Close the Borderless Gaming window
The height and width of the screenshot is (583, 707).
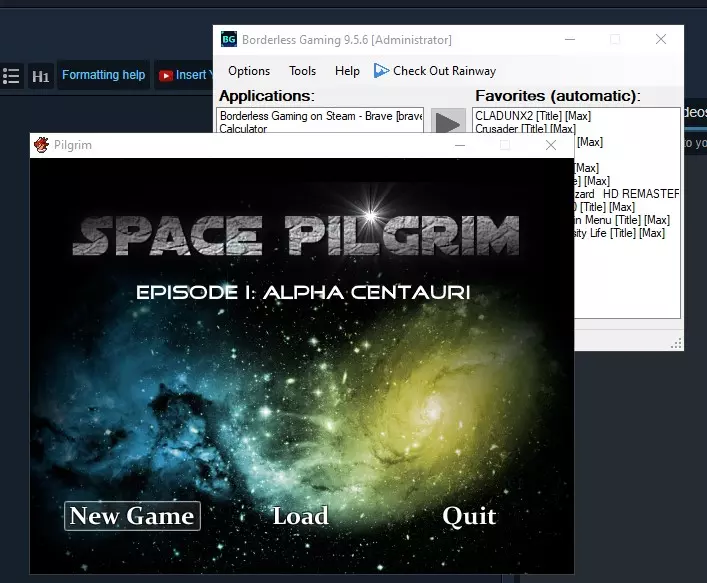[661, 39]
